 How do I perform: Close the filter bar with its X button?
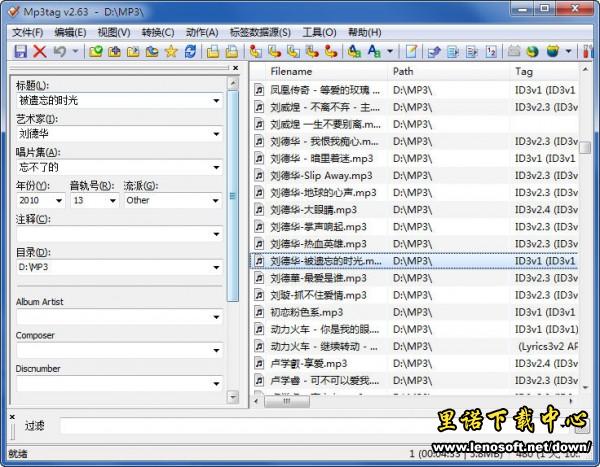click(x=12, y=417)
